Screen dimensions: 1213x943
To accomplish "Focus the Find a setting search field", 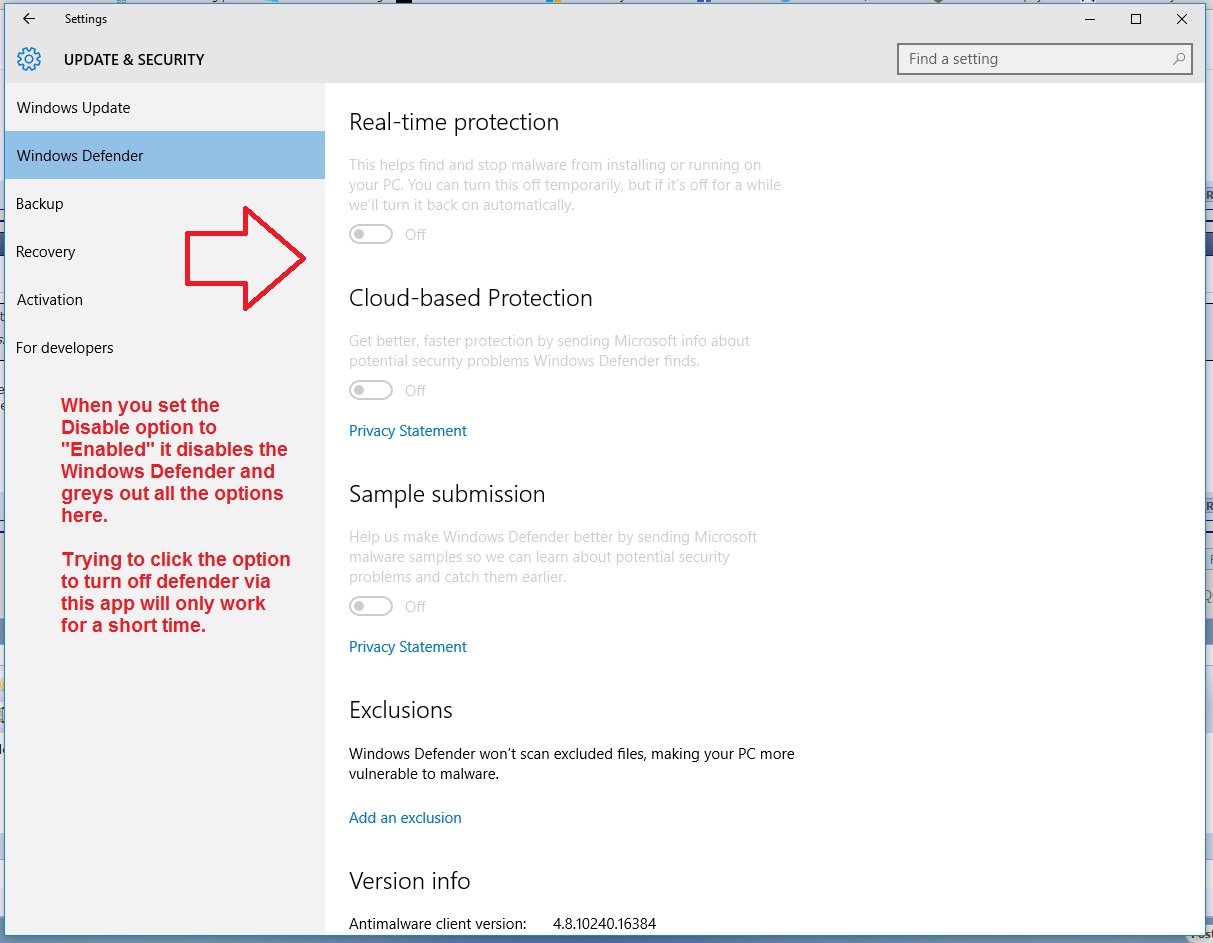I will (x=1045, y=59).
